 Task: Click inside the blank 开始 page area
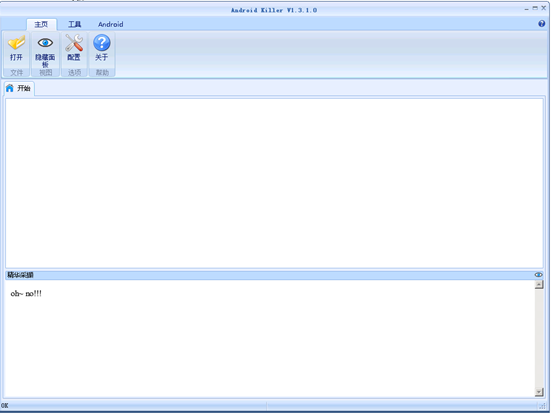tap(274, 183)
